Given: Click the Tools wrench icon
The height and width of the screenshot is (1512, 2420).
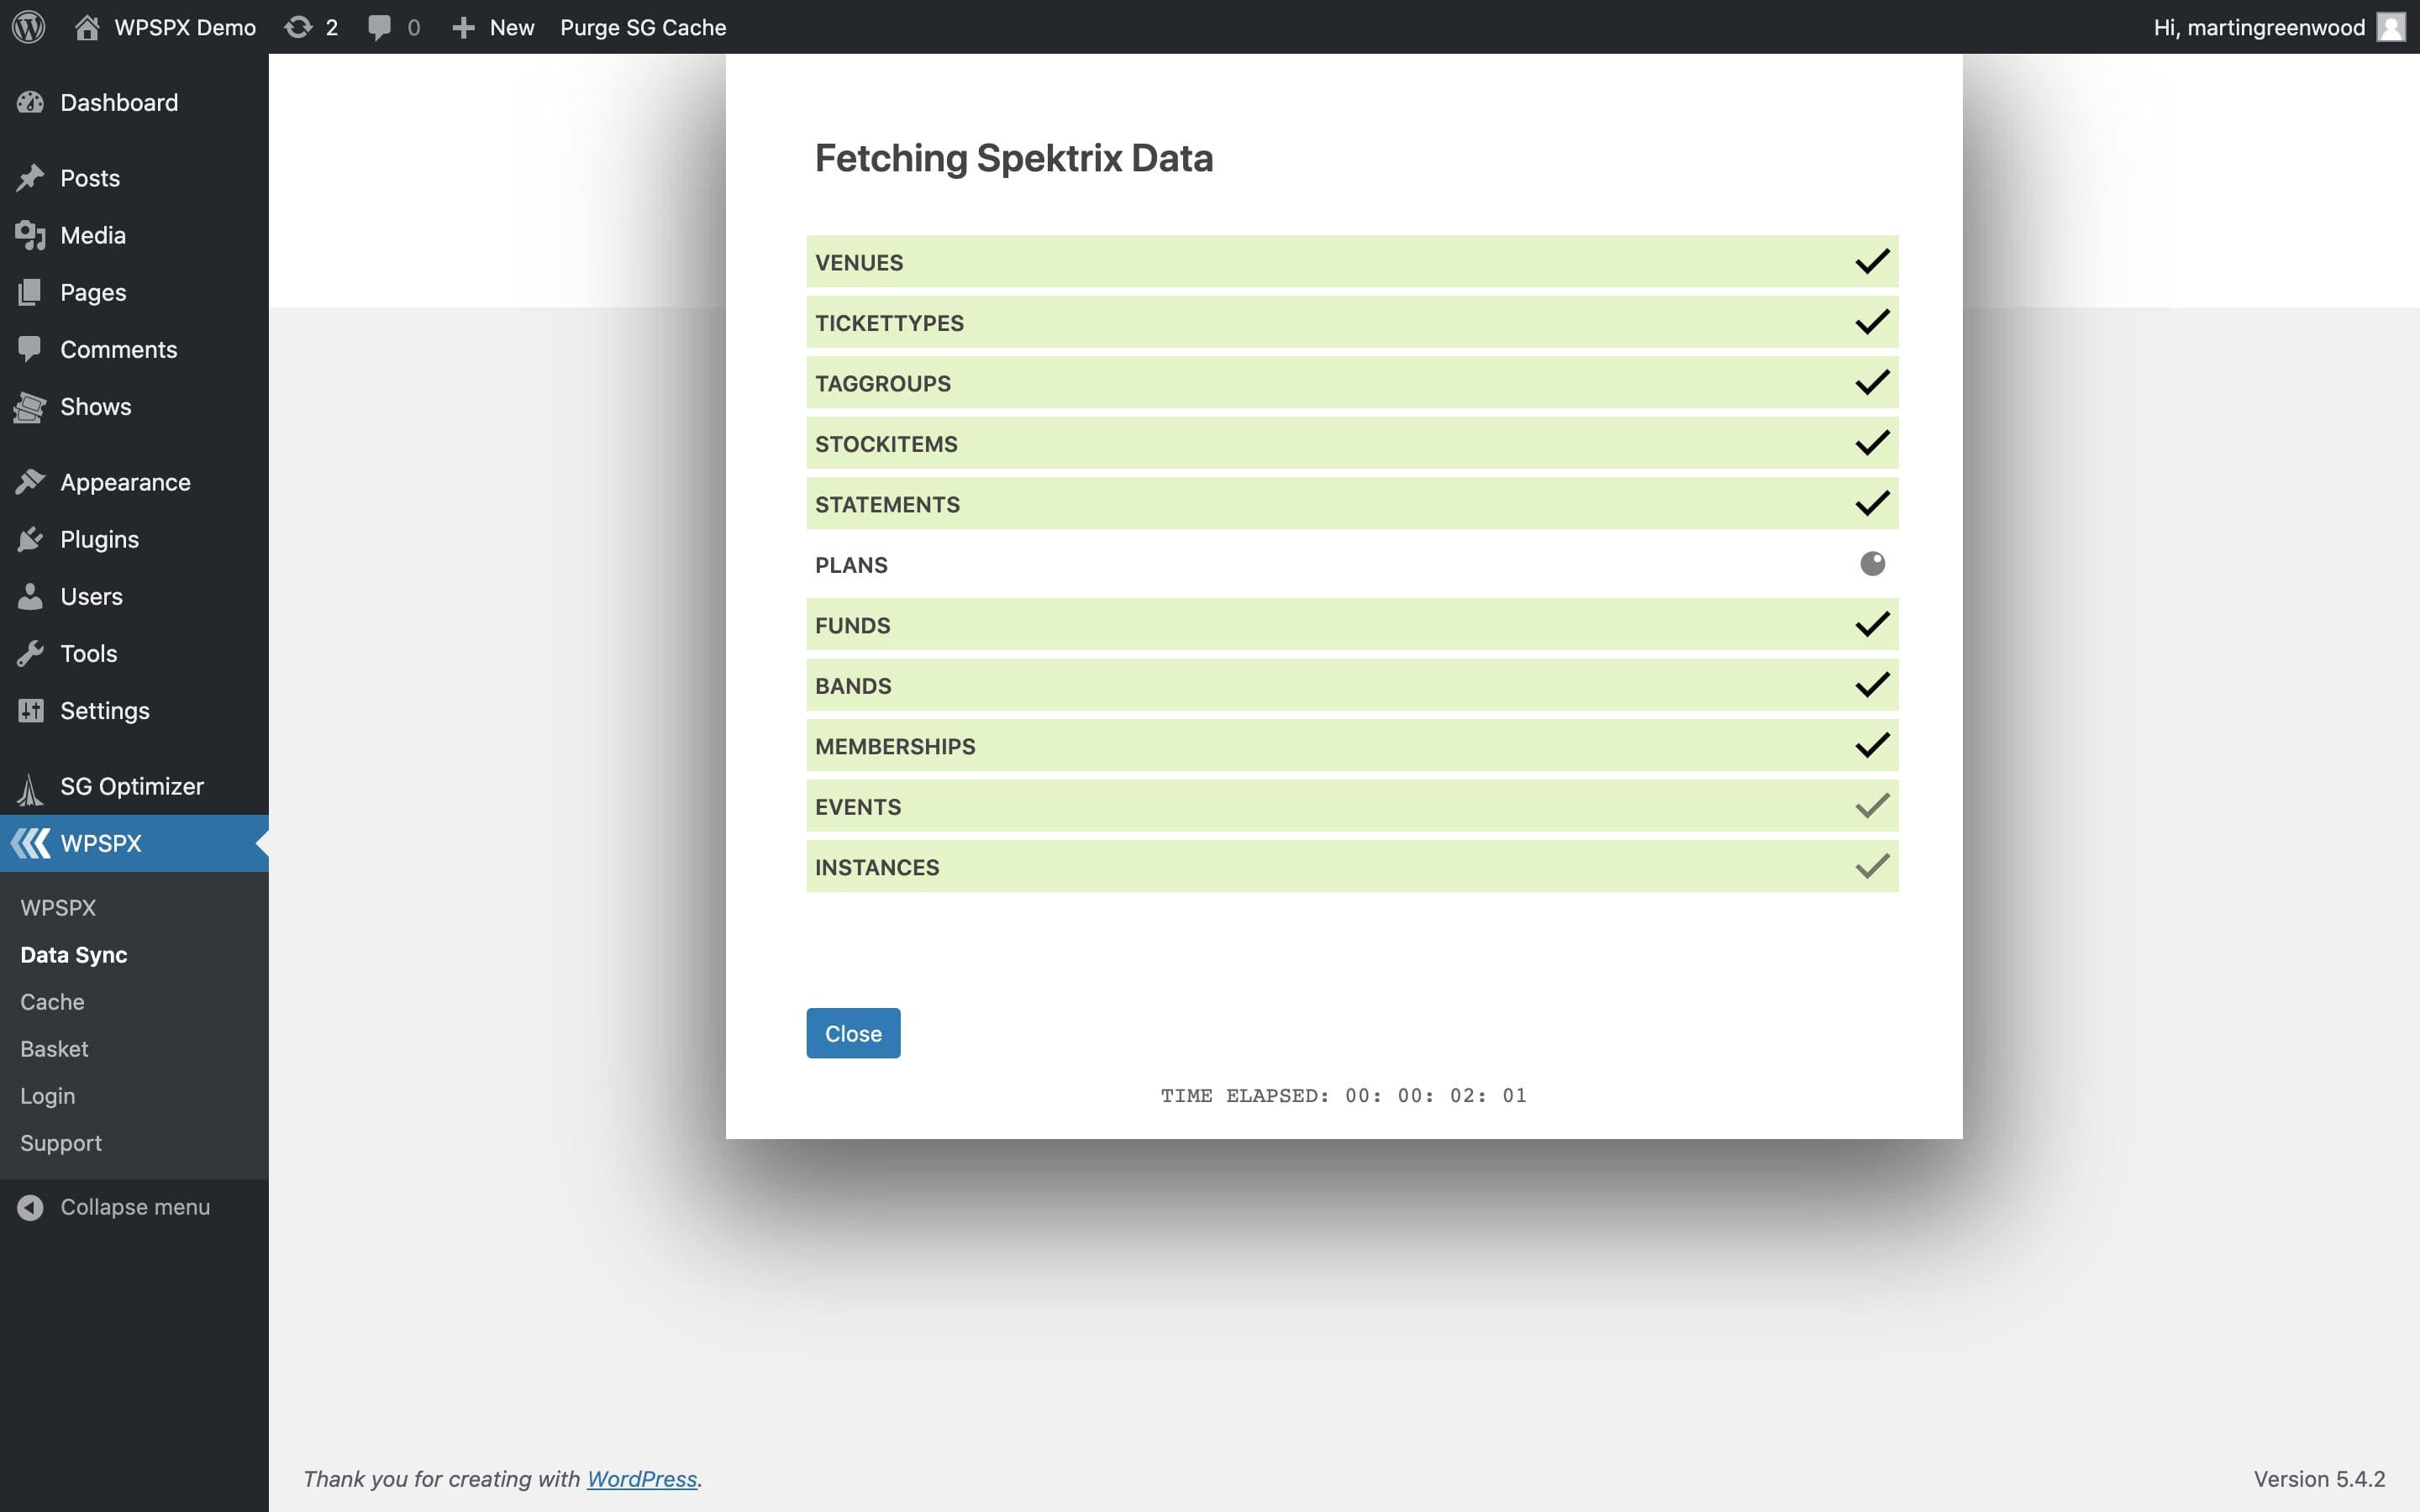Looking at the screenshot, I should tap(30, 653).
